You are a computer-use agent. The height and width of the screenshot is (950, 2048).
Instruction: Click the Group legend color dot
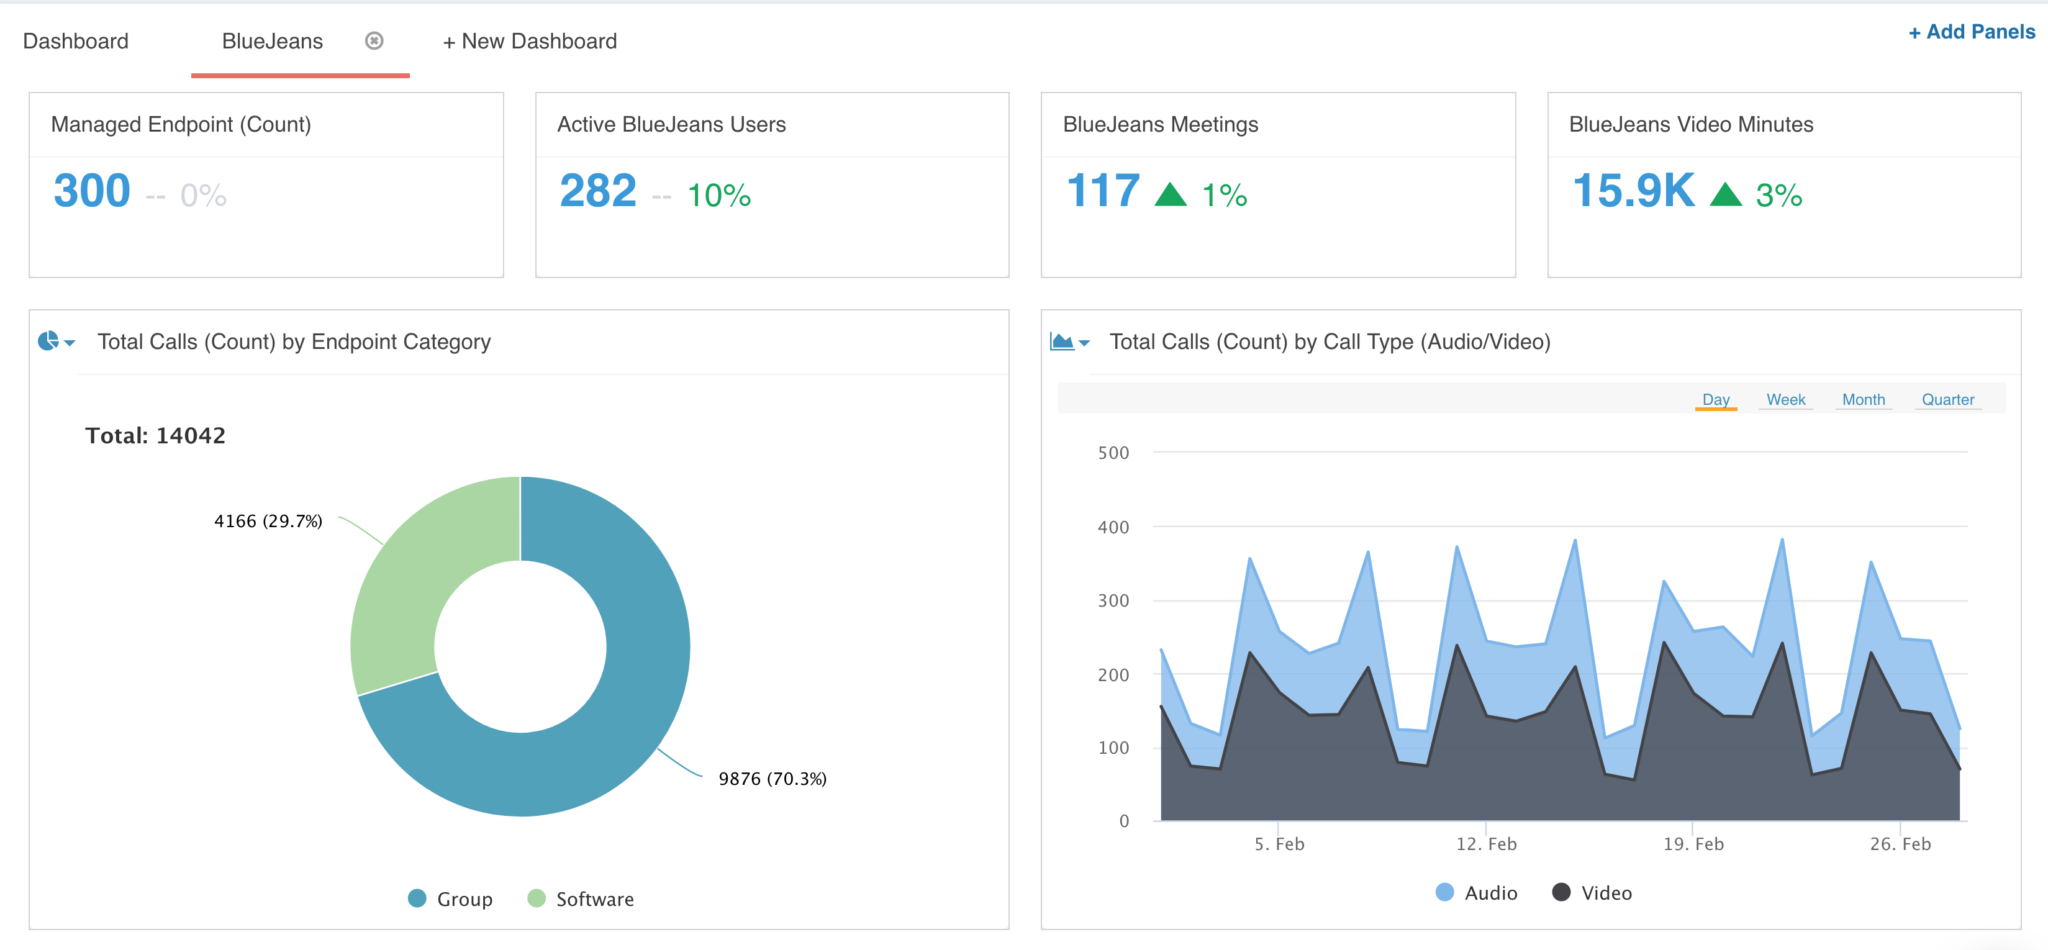pos(417,898)
